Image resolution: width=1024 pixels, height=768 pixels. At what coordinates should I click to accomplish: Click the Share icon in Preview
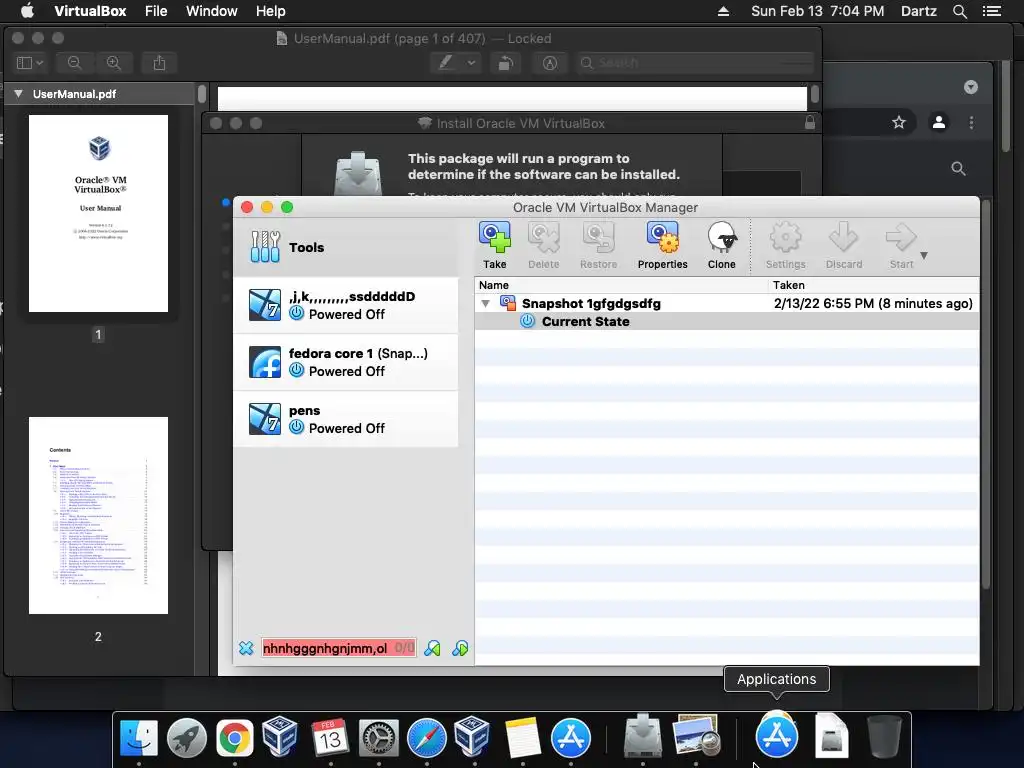[159, 63]
